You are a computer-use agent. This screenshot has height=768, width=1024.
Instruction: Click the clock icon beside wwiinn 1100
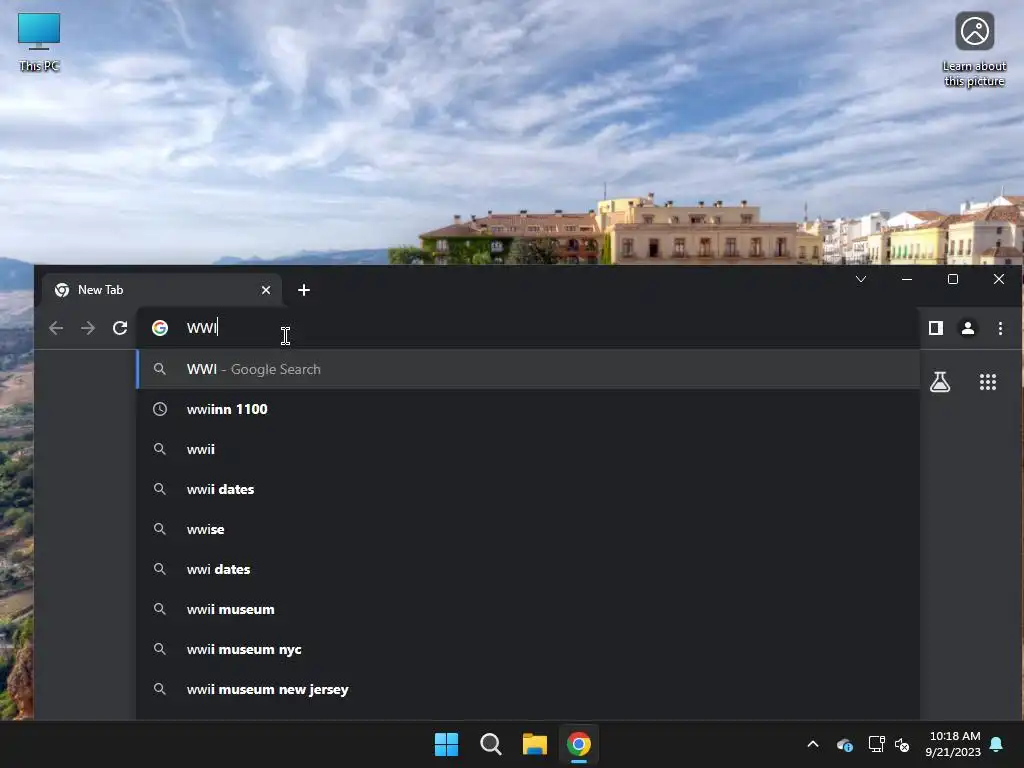[x=160, y=409]
